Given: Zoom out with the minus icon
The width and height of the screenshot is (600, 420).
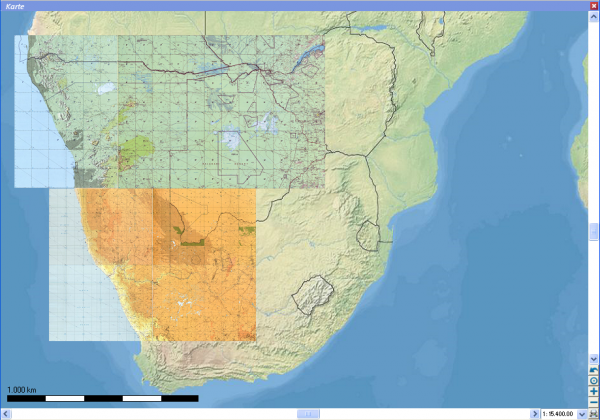Looking at the screenshot, I should point(593,402).
